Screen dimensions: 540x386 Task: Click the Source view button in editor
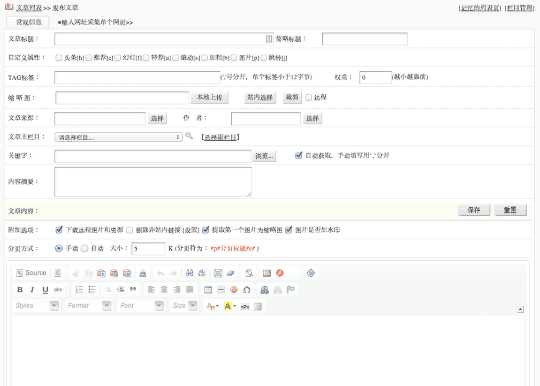(31, 273)
